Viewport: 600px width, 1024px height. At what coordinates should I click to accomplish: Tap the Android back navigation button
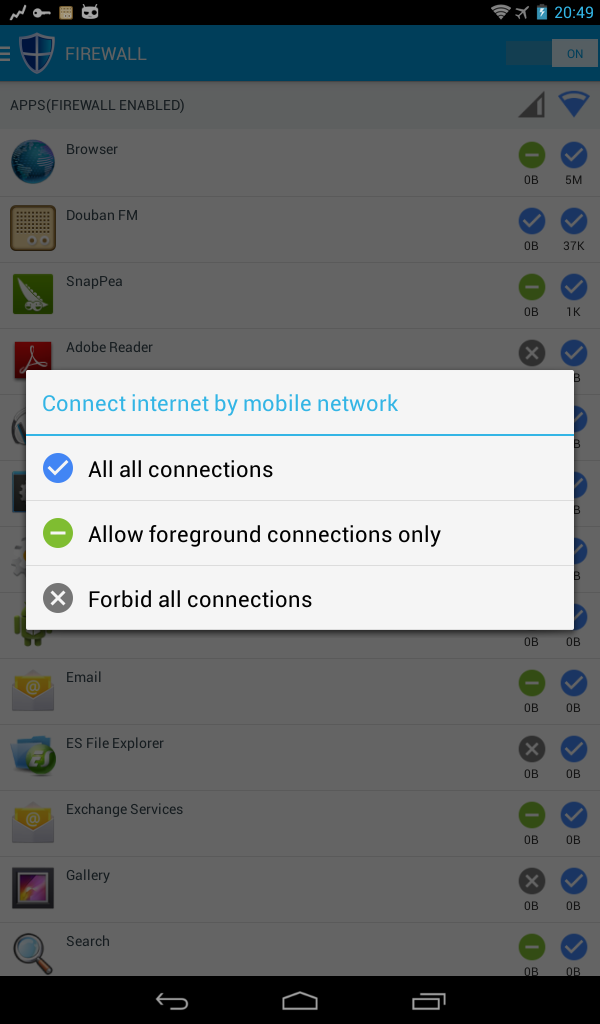tap(172, 1000)
